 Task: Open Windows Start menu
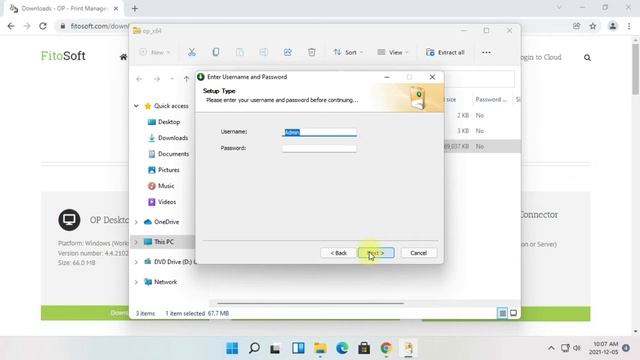point(232,348)
